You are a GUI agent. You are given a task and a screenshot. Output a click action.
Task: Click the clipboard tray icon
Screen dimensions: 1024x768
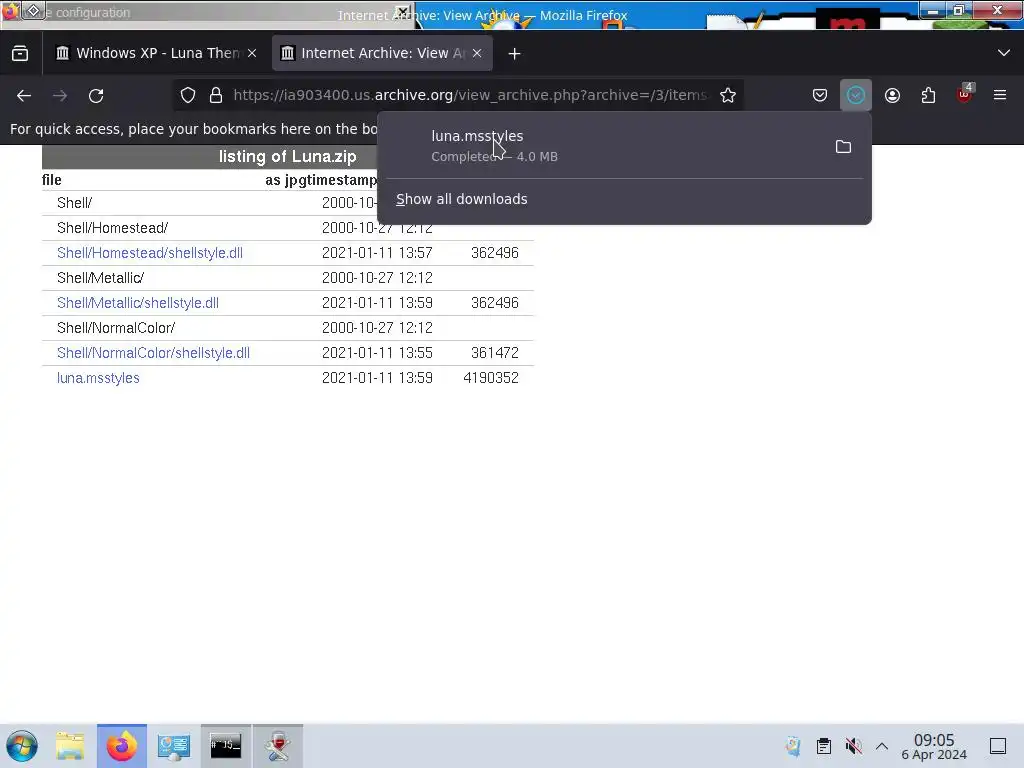(x=824, y=746)
